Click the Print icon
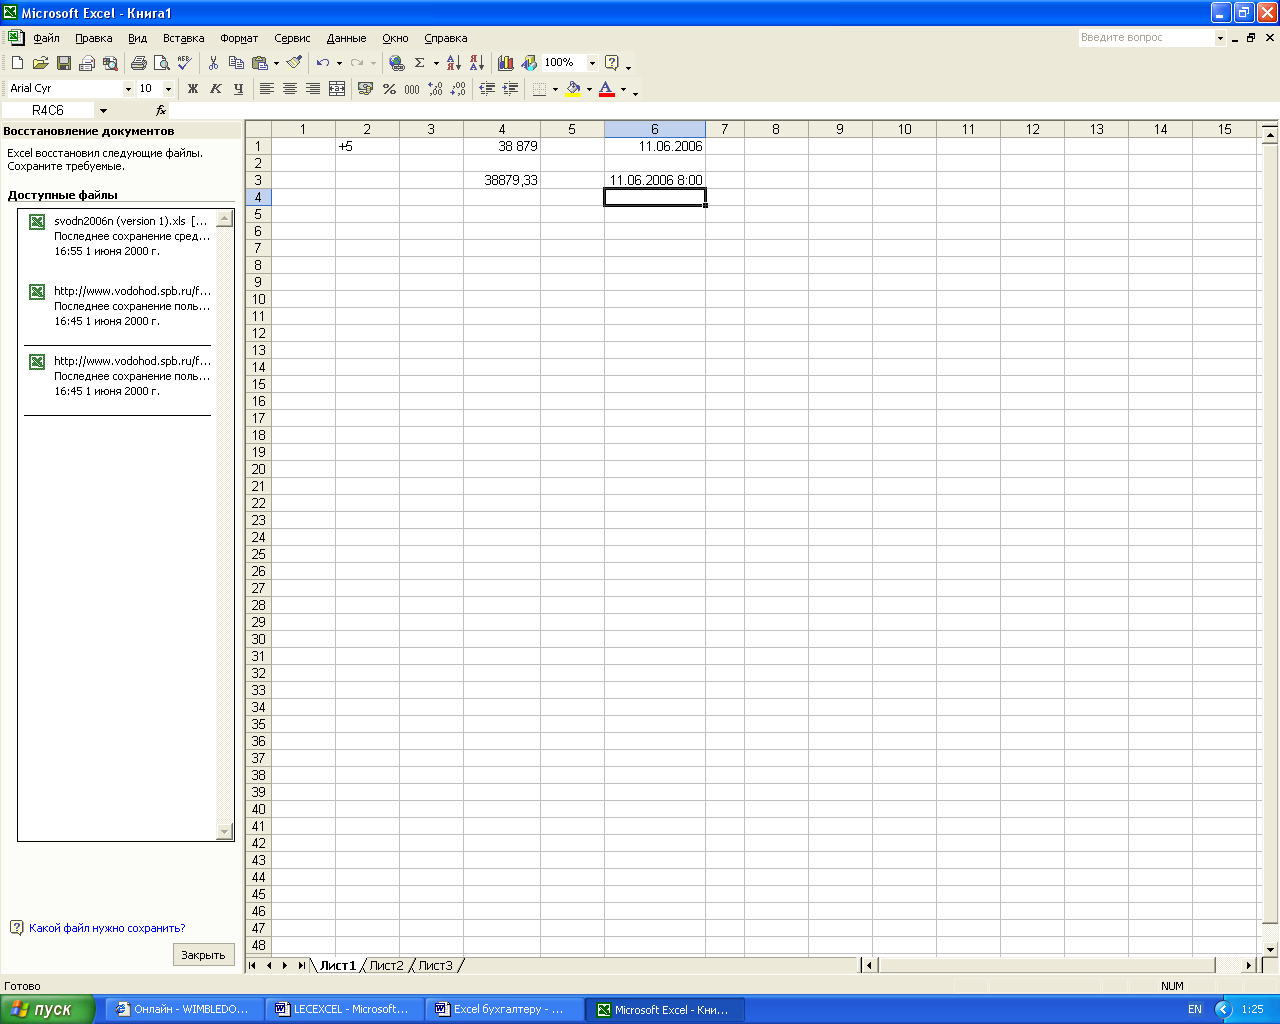This screenshot has height=1024, width=1280. pyautogui.click(x=138, y=63)
